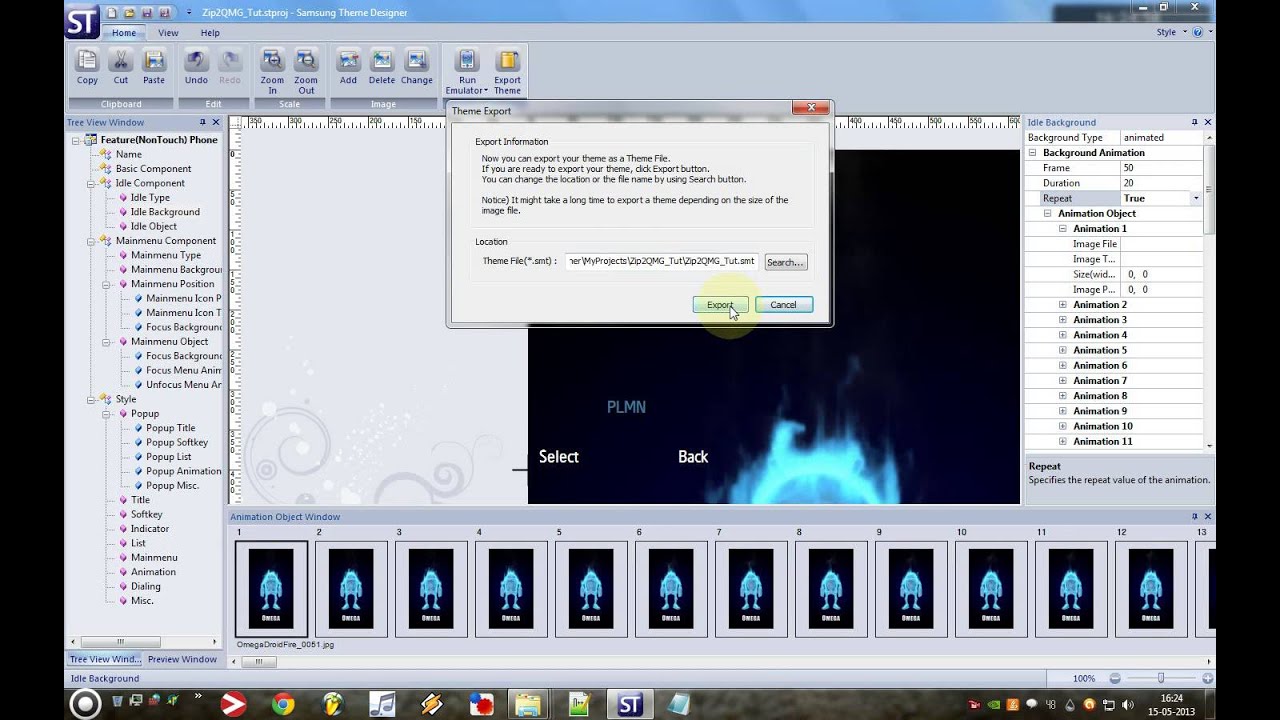Click the help question mark icon
Viewport: 1280px width, 720px height.
point(1197,32)
